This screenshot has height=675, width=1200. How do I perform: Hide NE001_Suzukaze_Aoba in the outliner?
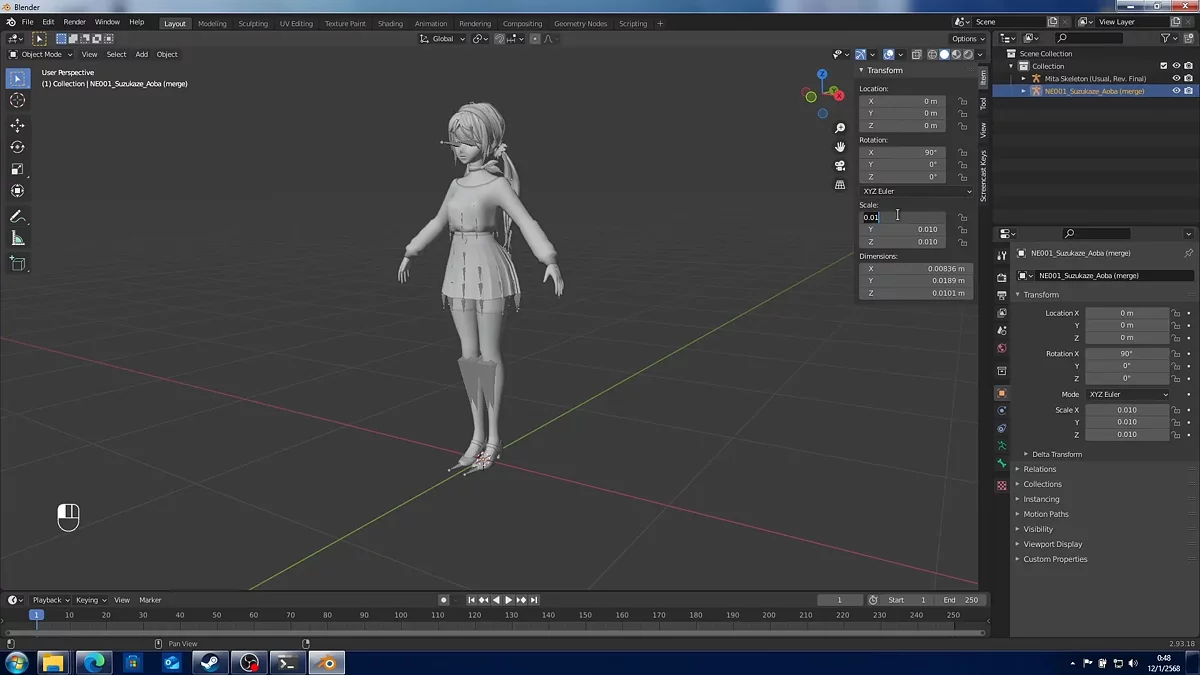click(1176, 91)
